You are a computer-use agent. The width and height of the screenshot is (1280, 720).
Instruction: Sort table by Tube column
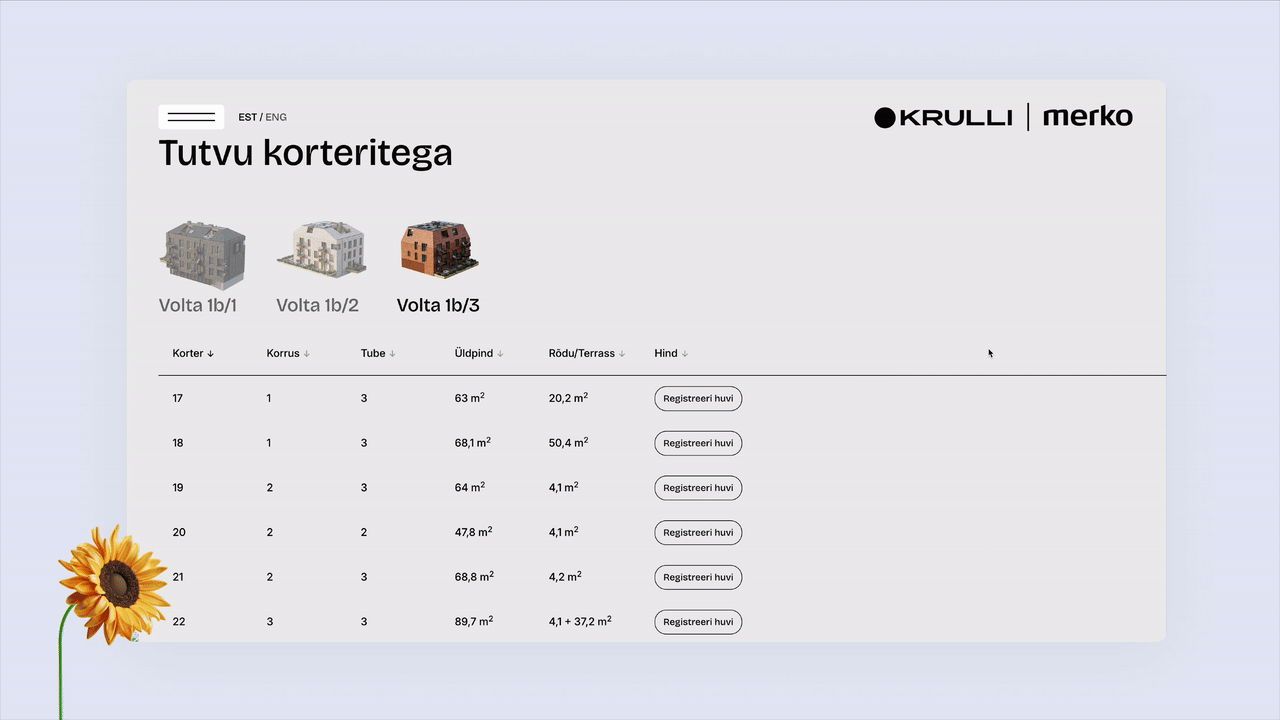[x=378, y=353]
